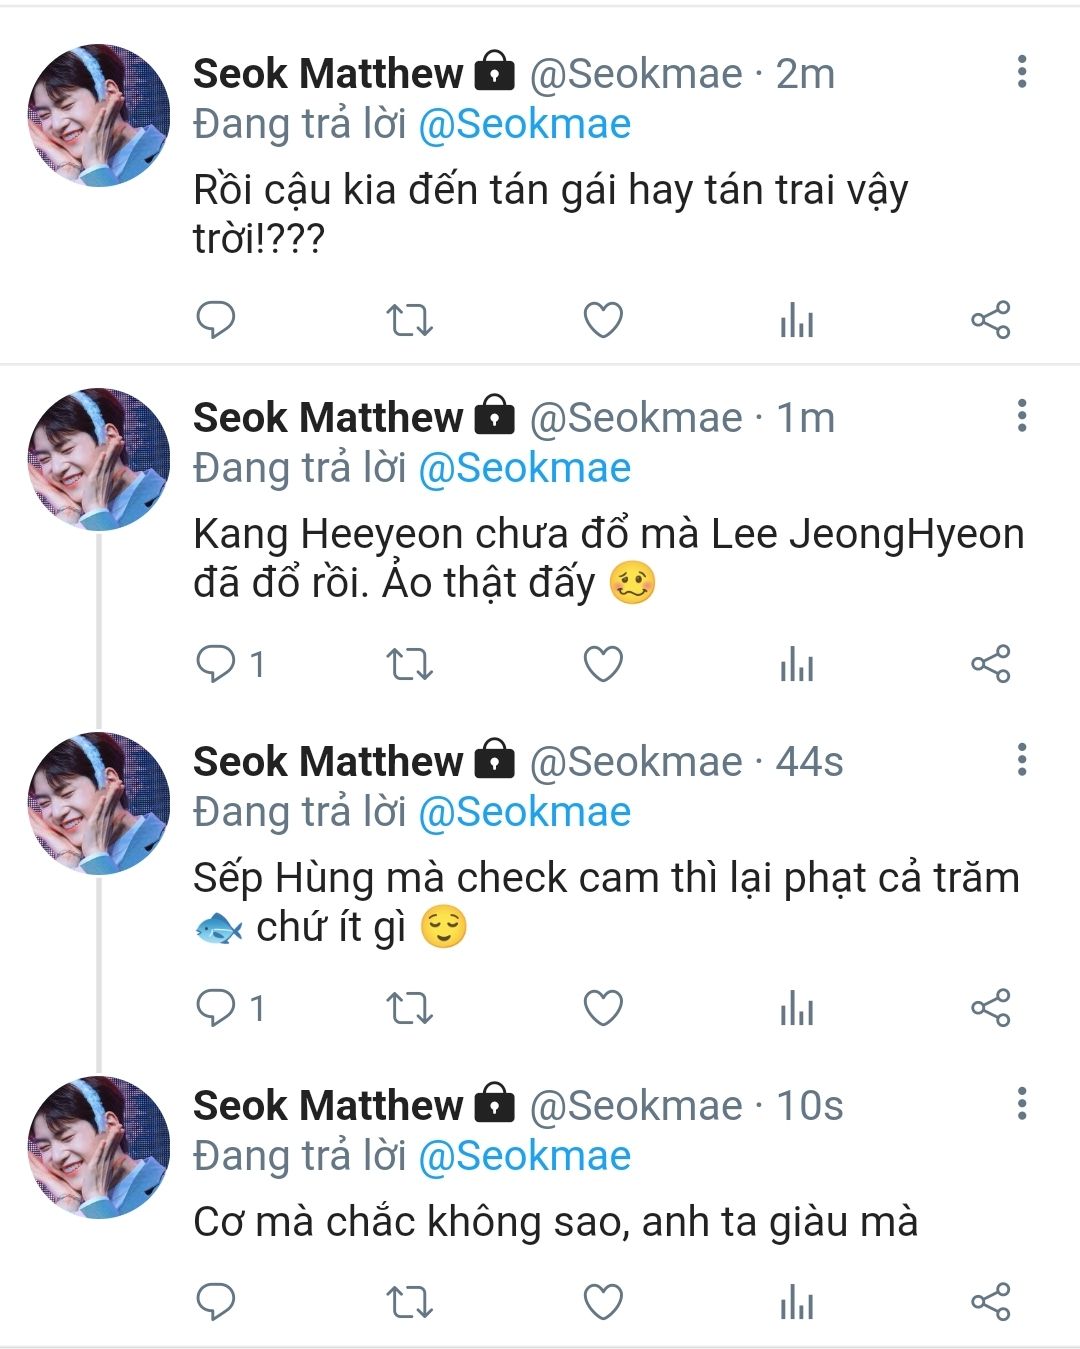Reply to the tweet posted 2m ago
Viewport: 1080px width, 1349px height.
[x=215, y=320]
